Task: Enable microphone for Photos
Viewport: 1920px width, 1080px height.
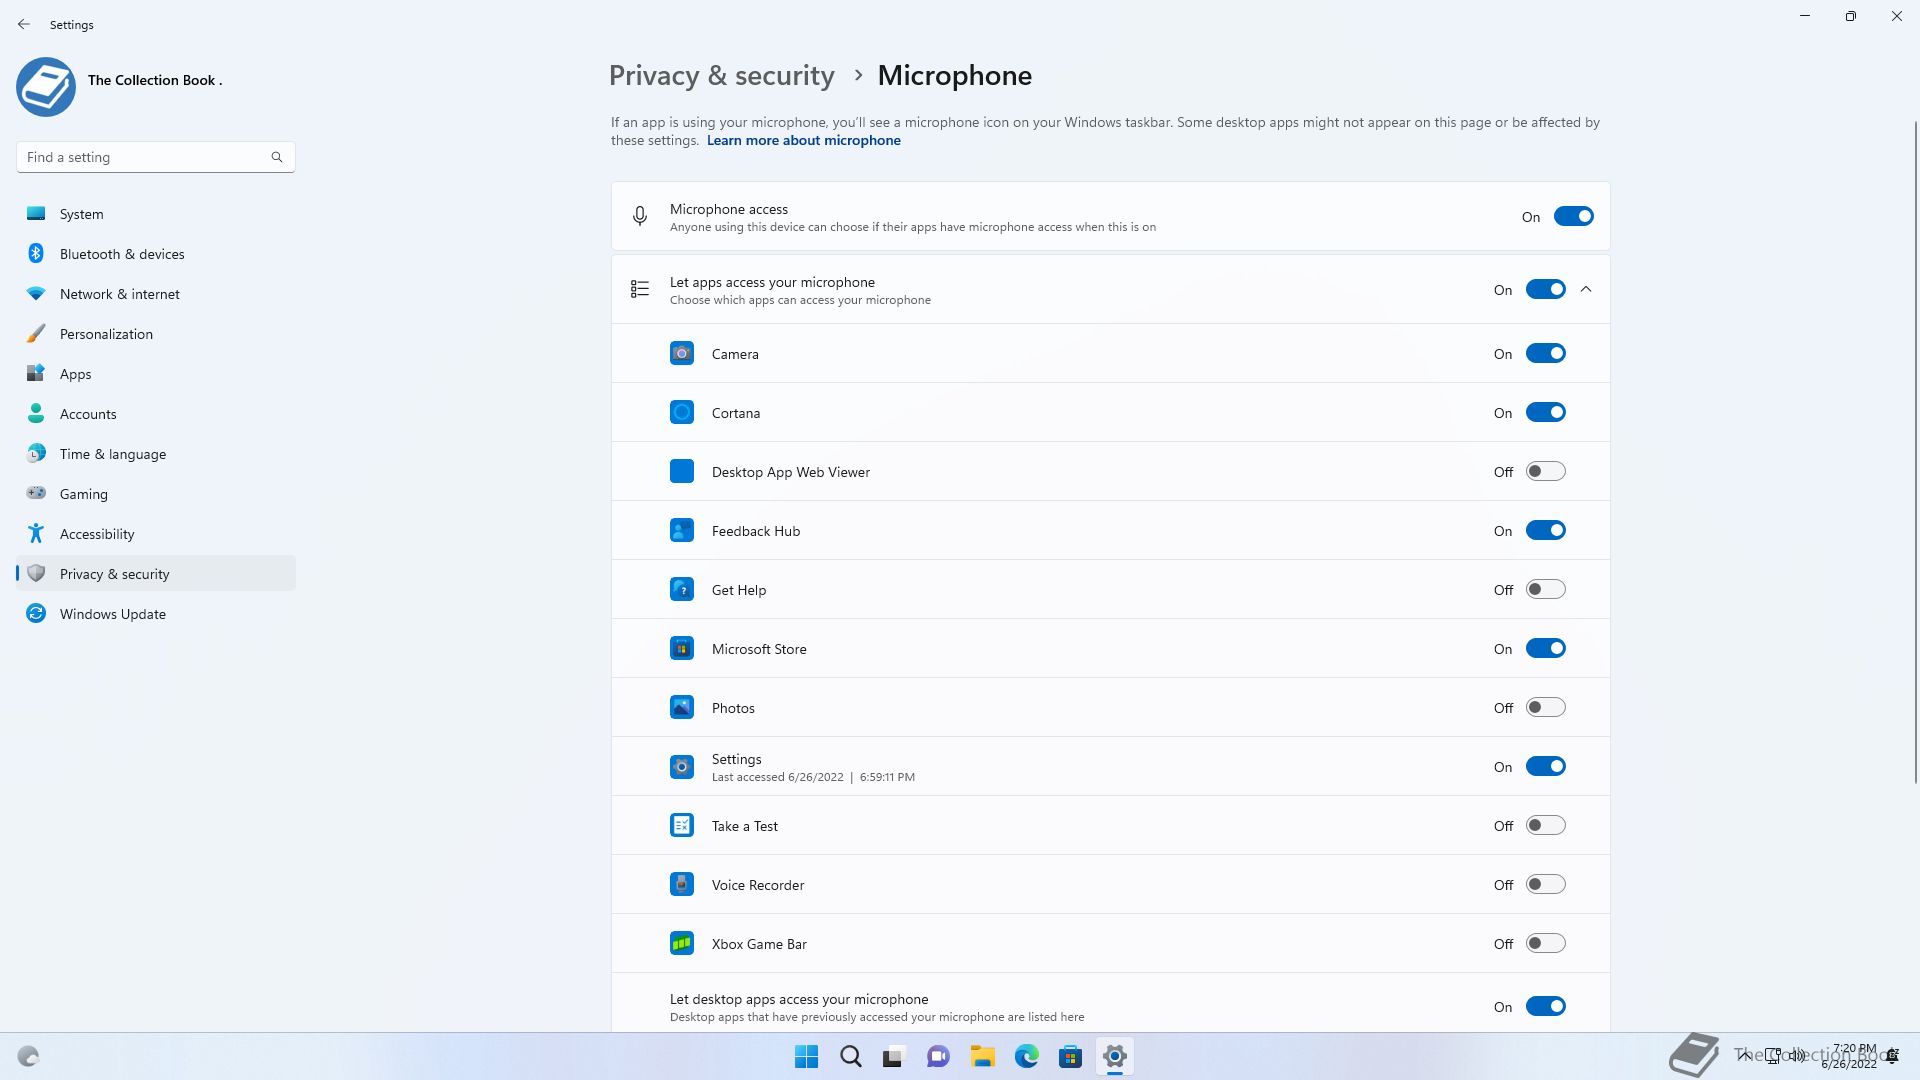Action: 1545,708
